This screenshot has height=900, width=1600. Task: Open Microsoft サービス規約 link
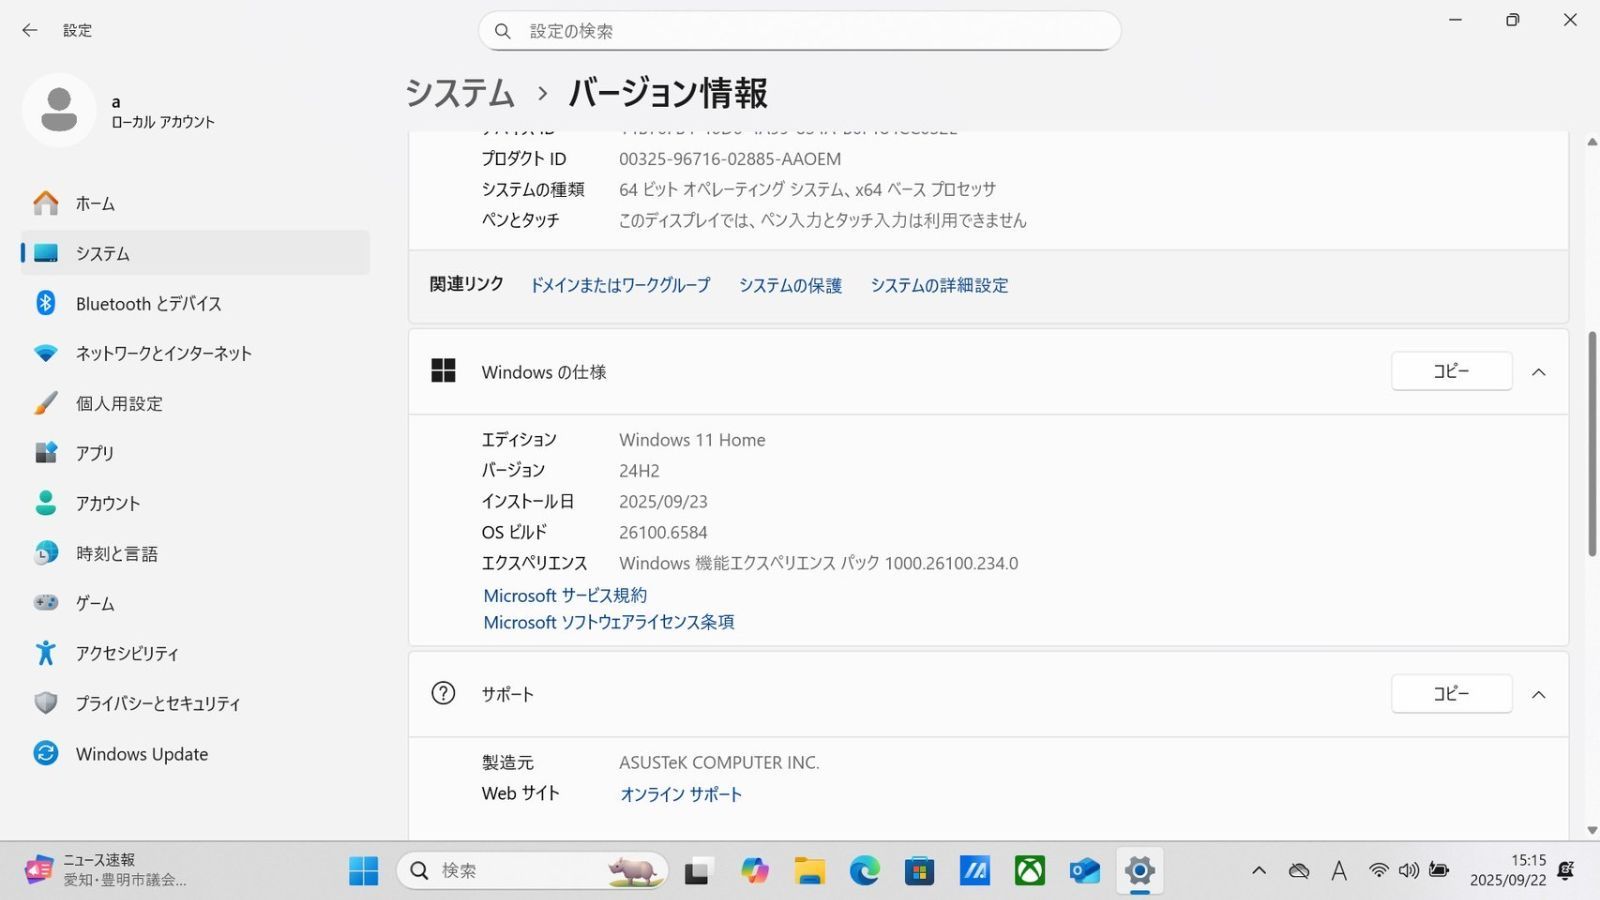point(564,595)
